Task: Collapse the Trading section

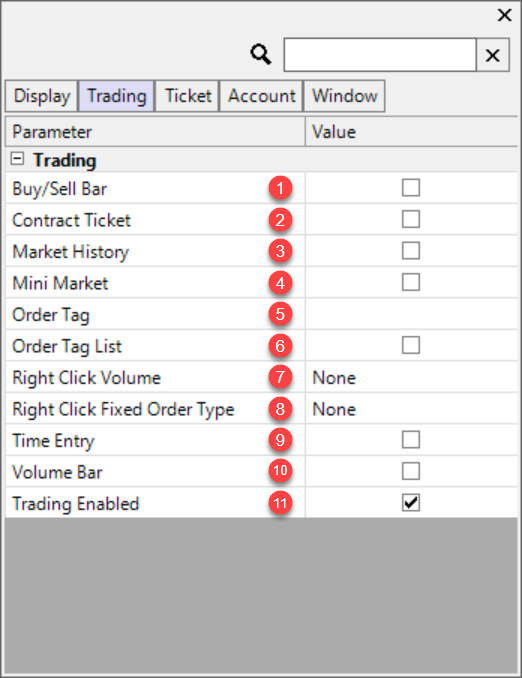Action: click(17, 159)
